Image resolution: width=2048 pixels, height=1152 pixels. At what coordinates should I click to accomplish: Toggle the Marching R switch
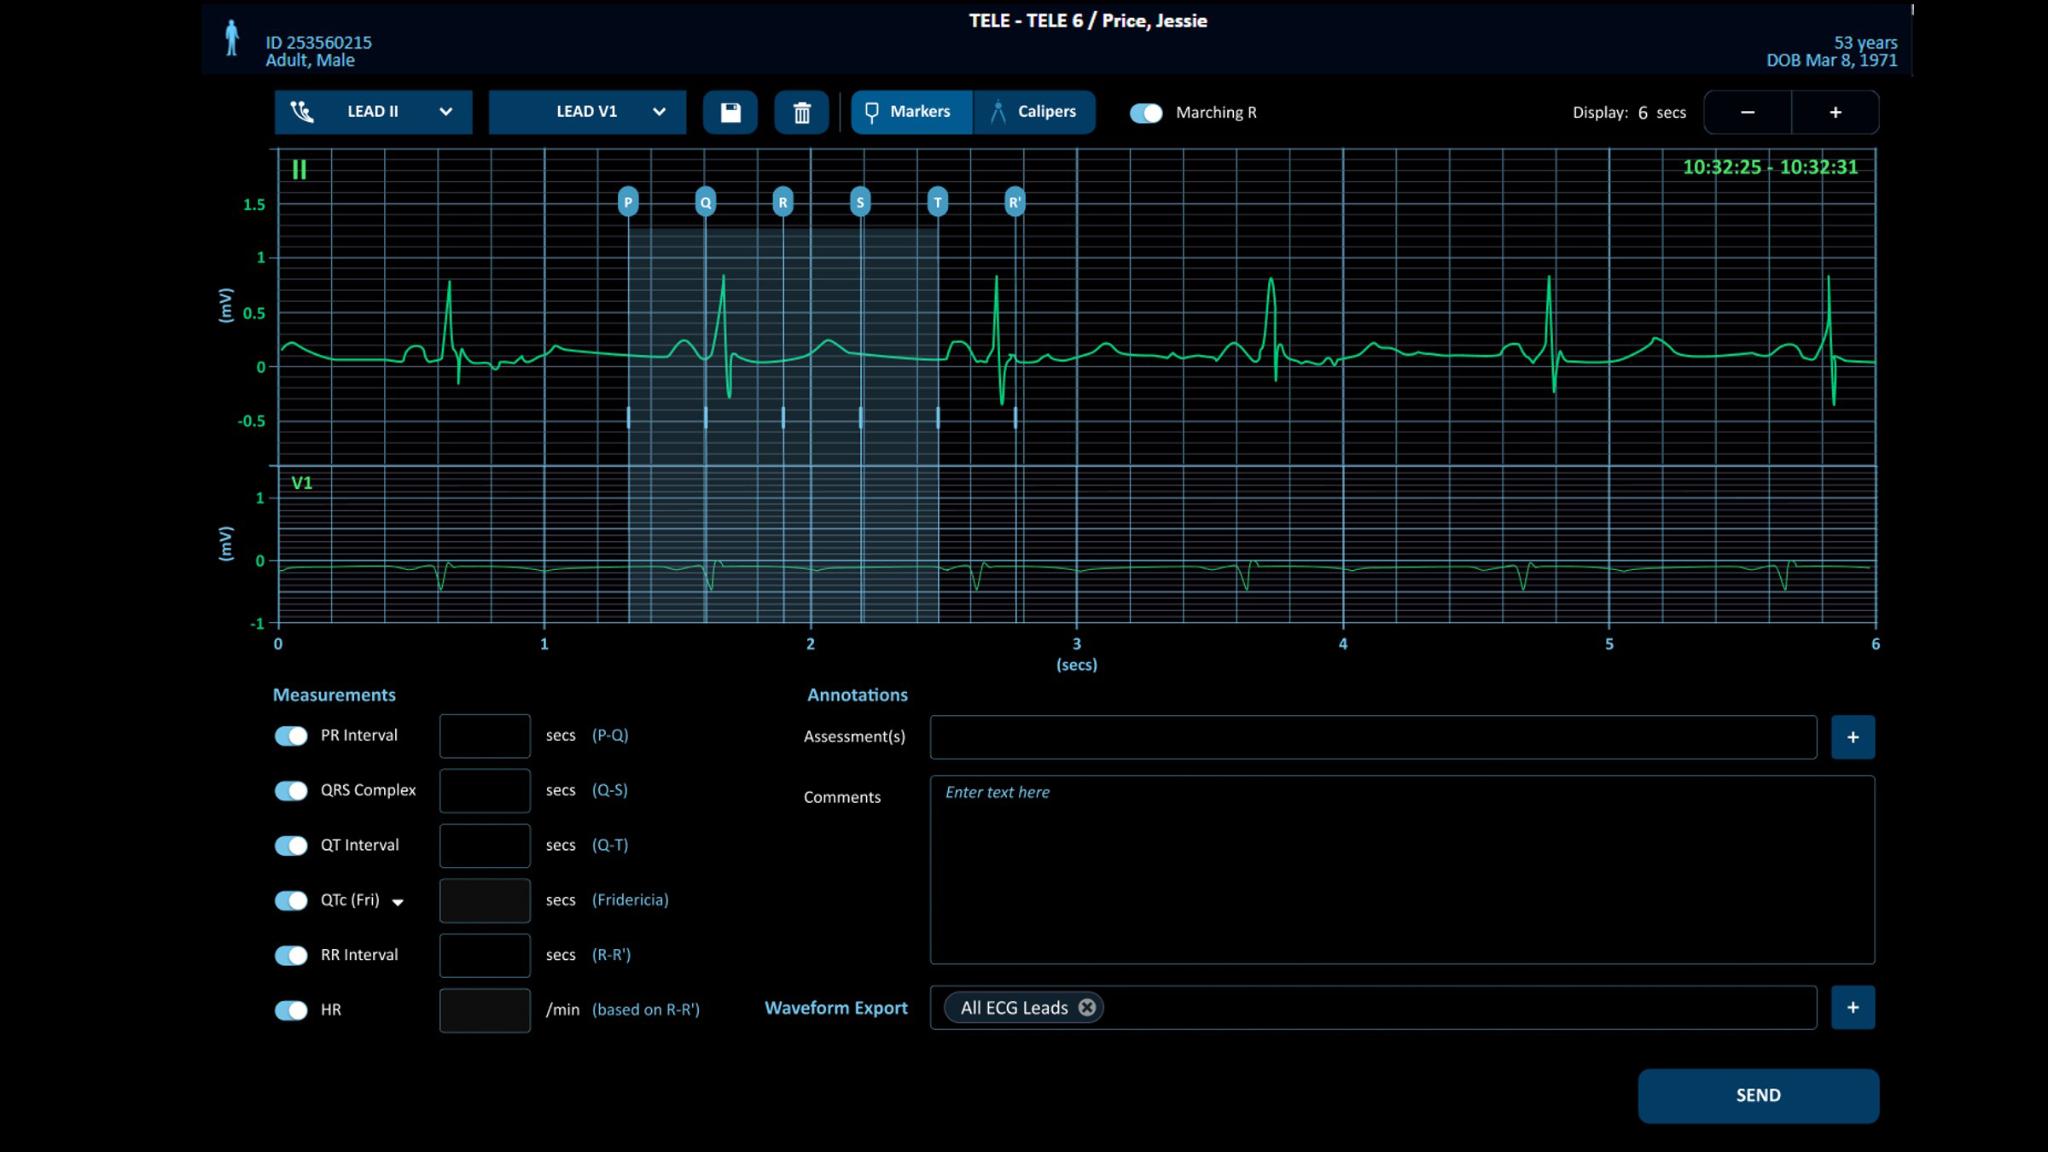[1146, 113]
